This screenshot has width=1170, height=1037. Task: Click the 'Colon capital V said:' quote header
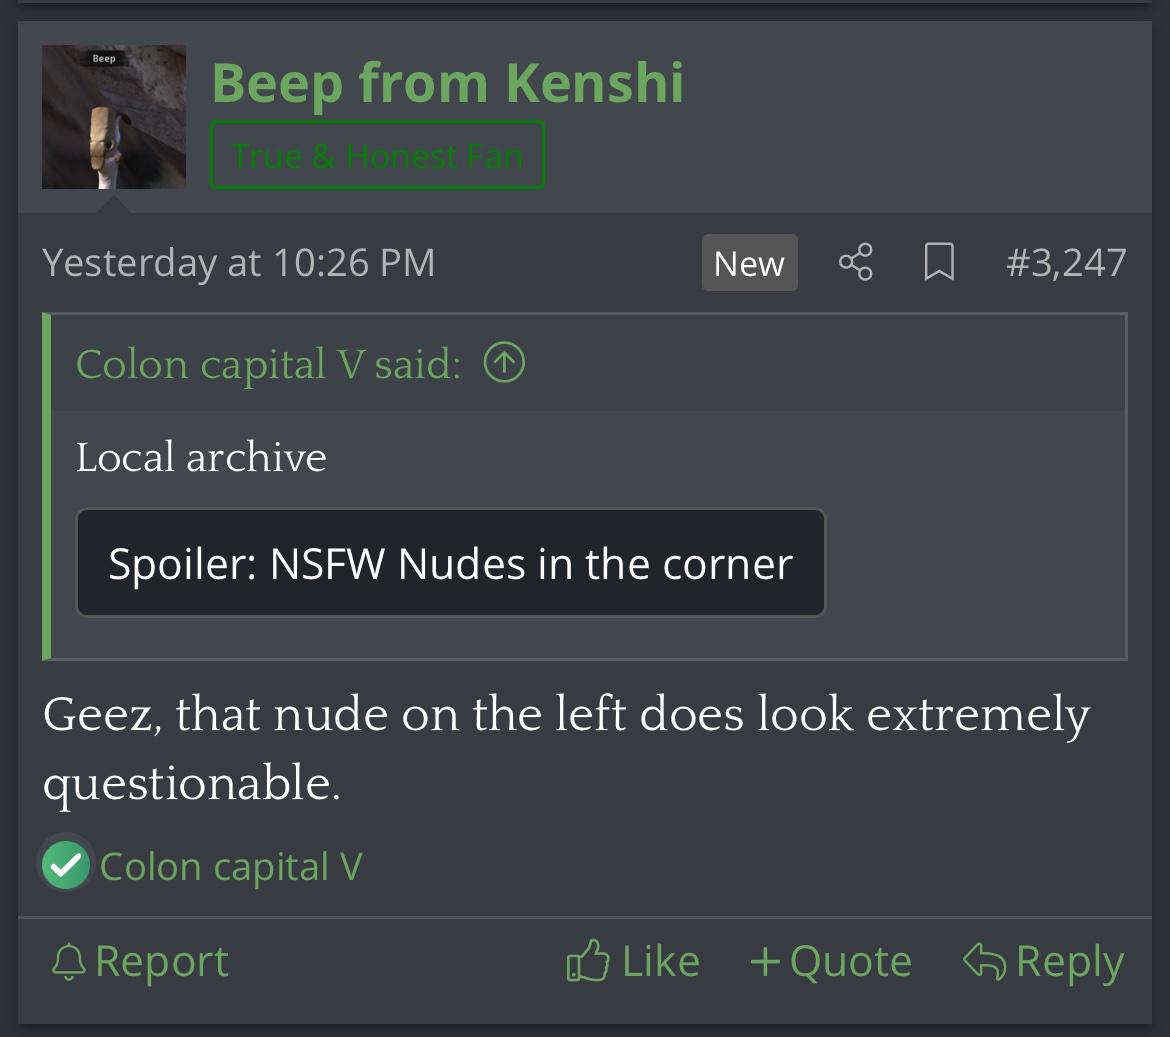click(x=268, y=364)
